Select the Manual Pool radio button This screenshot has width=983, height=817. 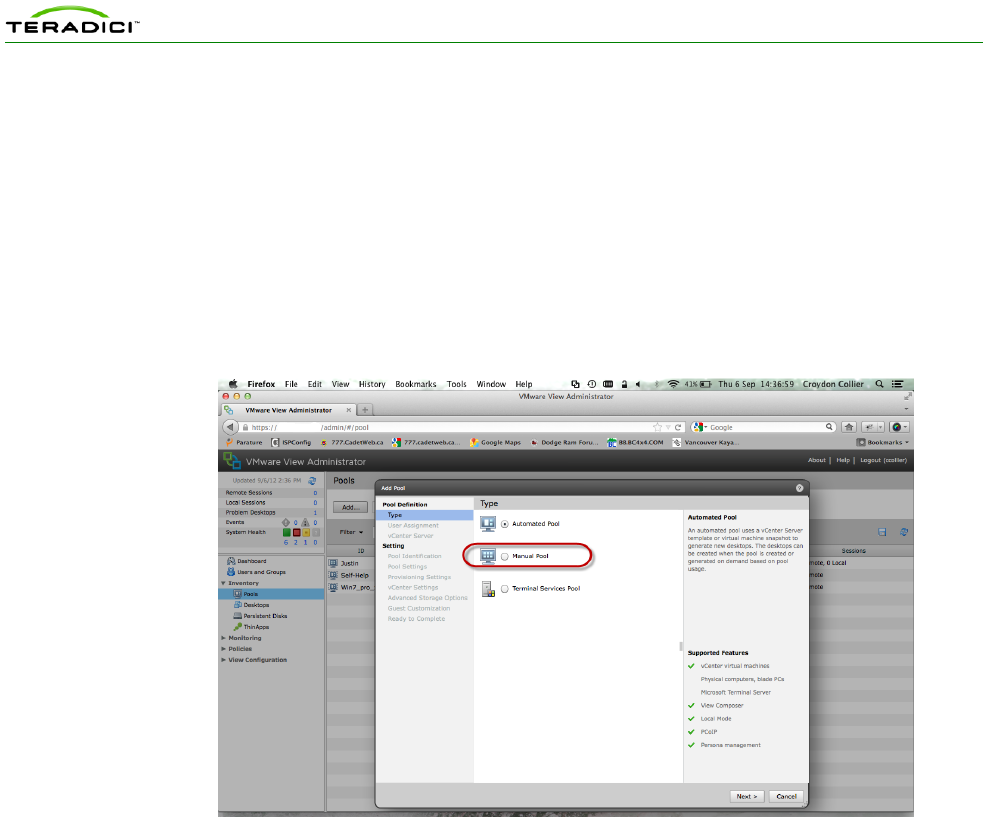[505, 557]
